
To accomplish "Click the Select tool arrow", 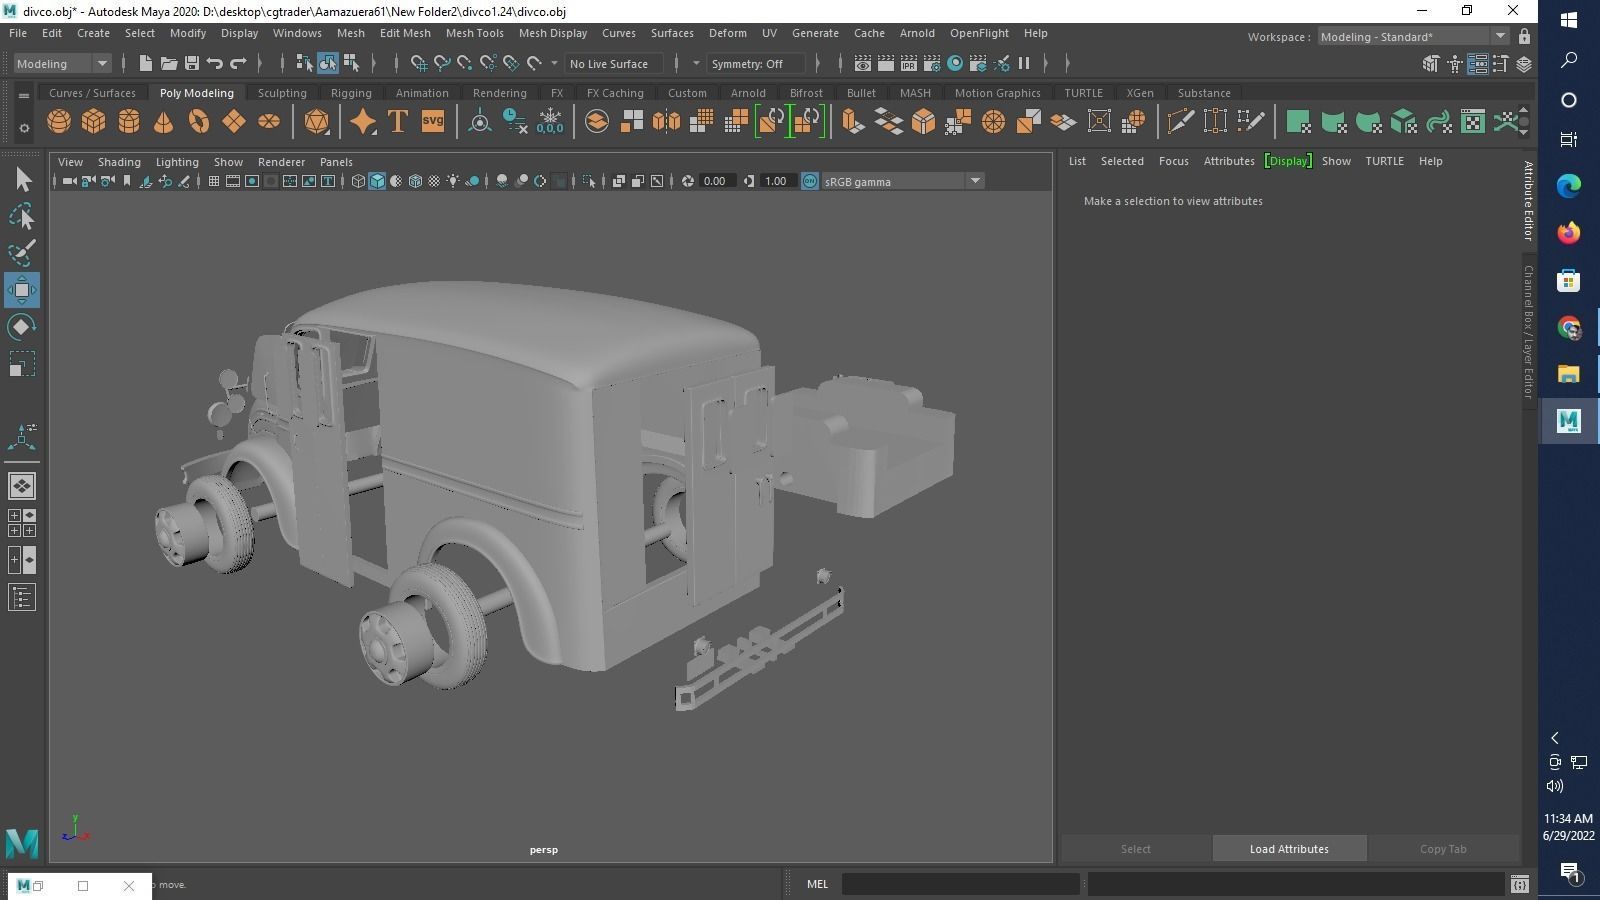I will [22, 180].
